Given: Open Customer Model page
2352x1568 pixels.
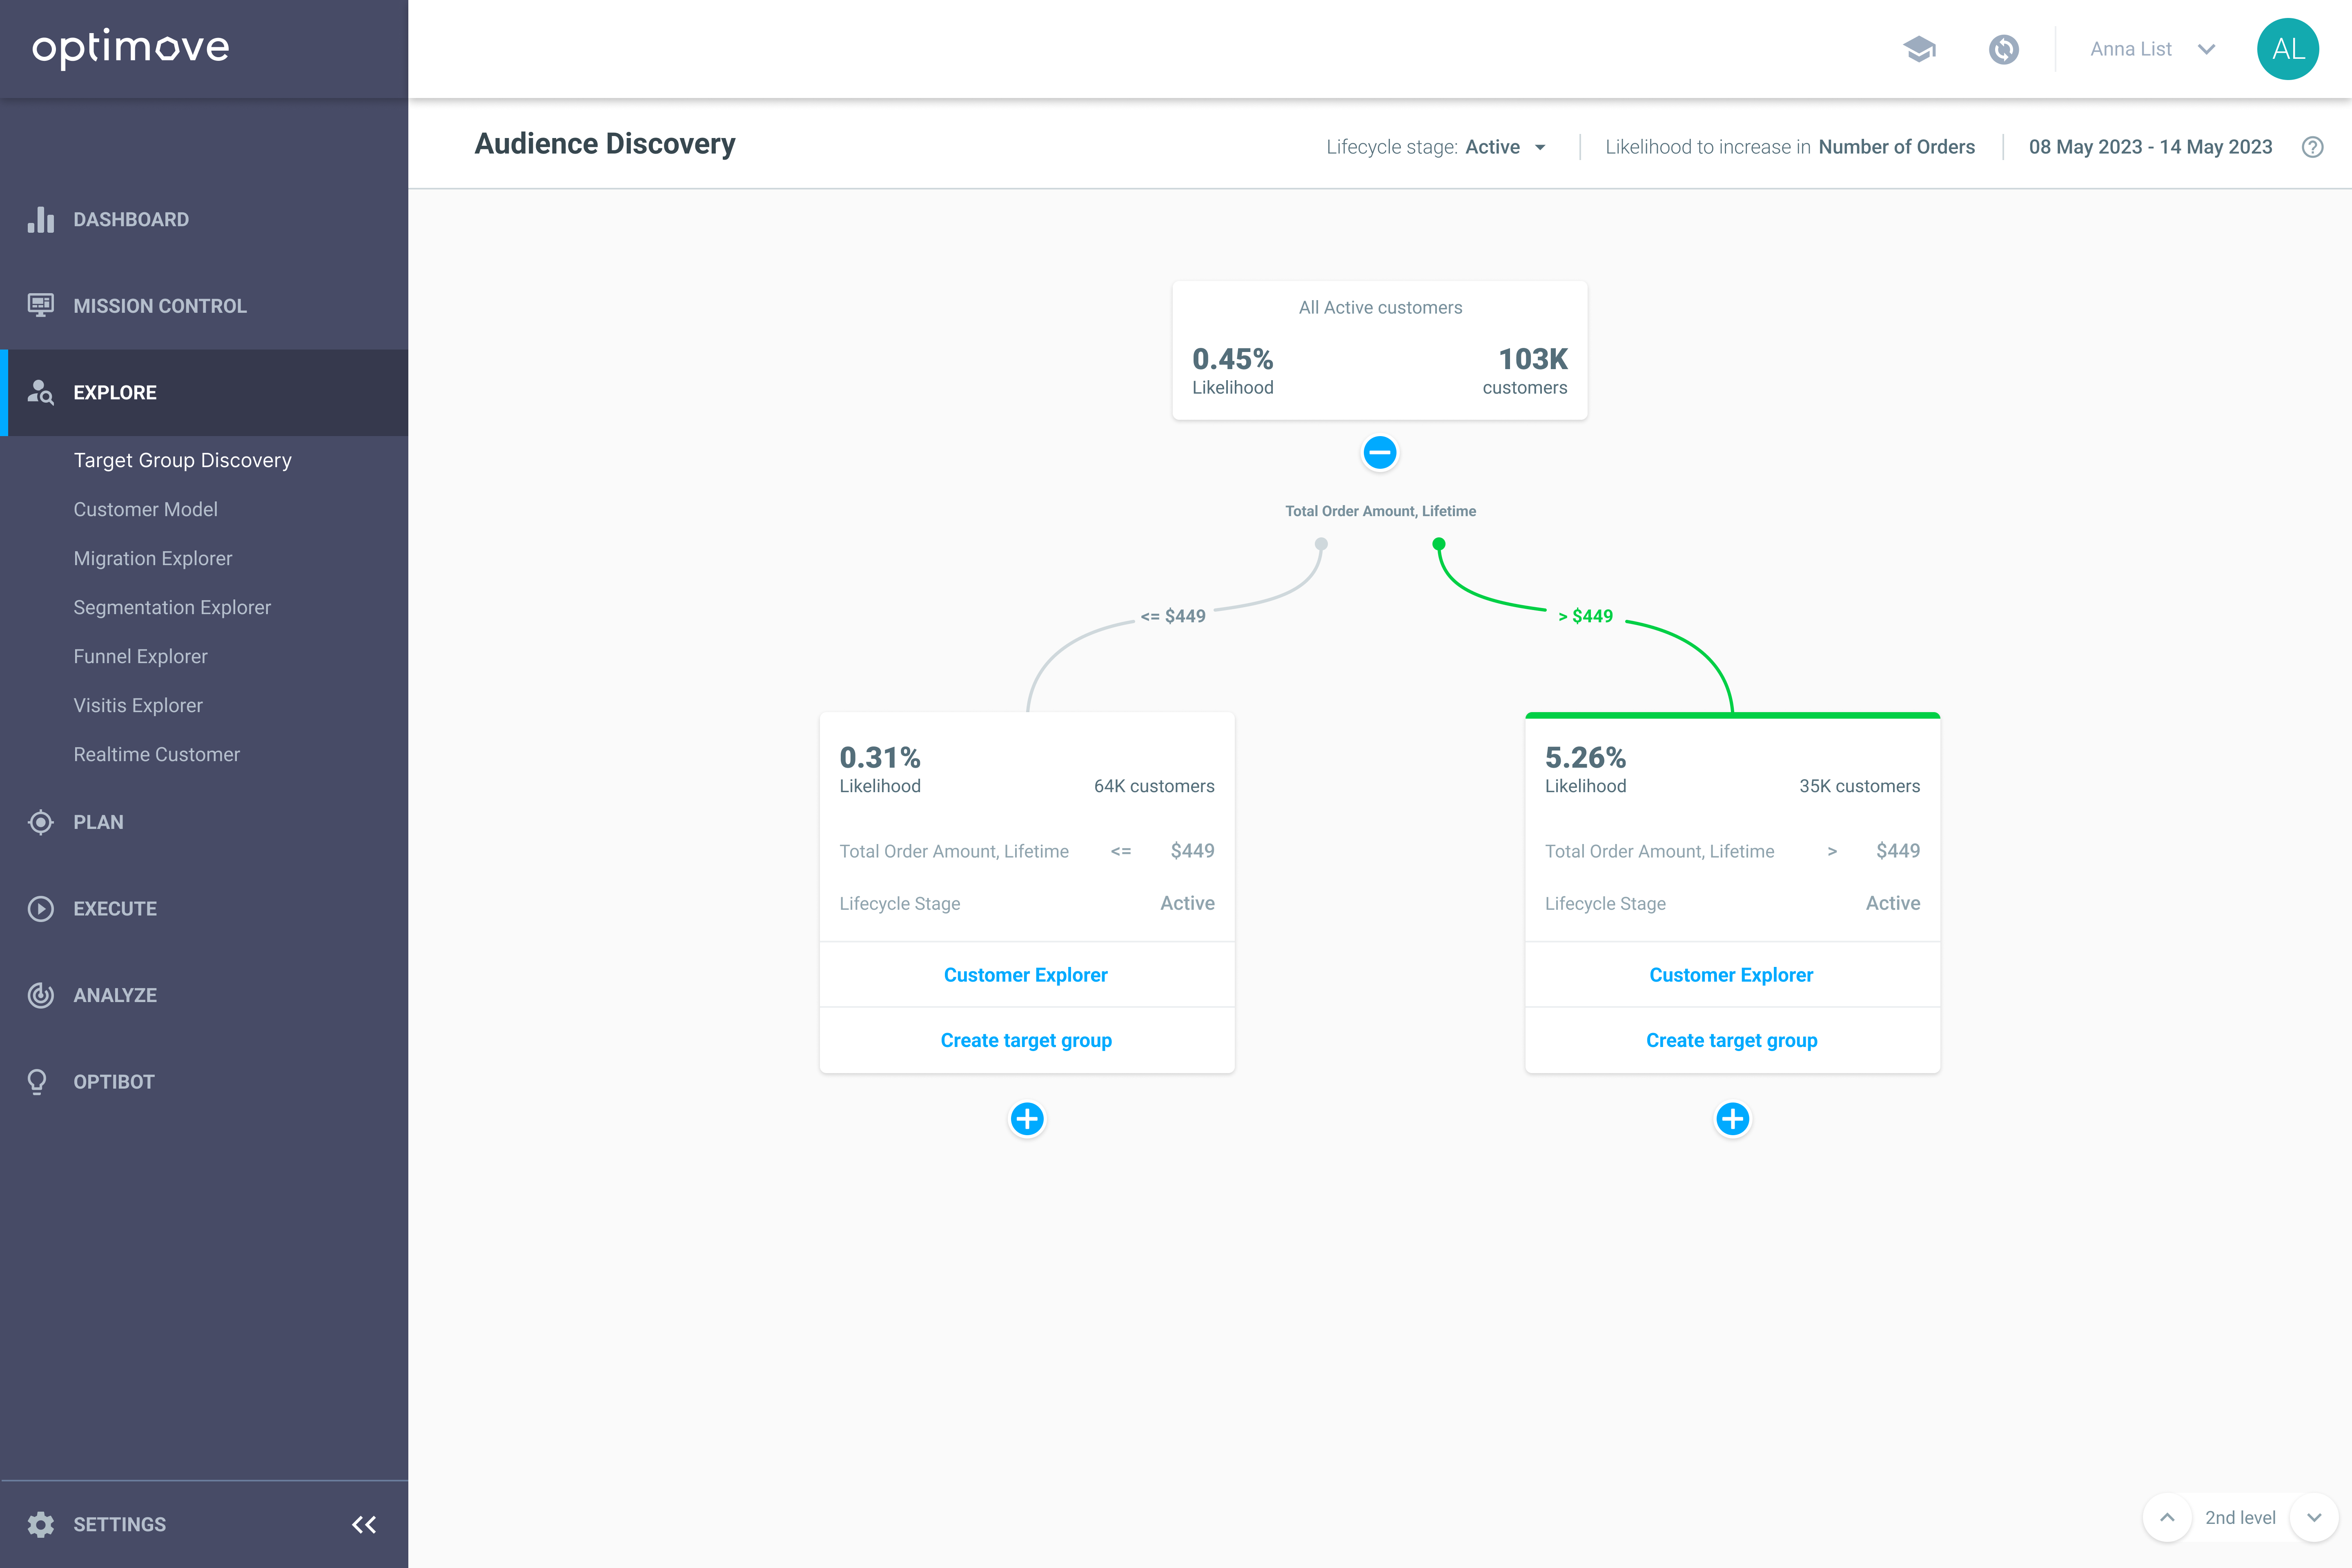Looking at the screenshot, I should point(146,509).
